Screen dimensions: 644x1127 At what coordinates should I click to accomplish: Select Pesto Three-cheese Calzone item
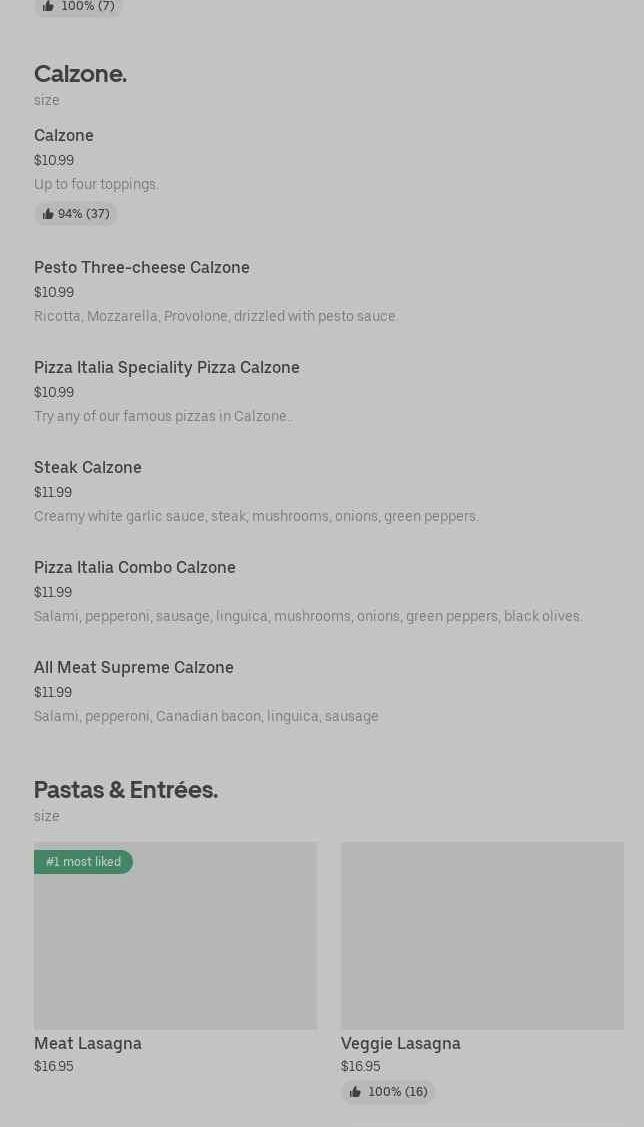(x=142, y=267)
